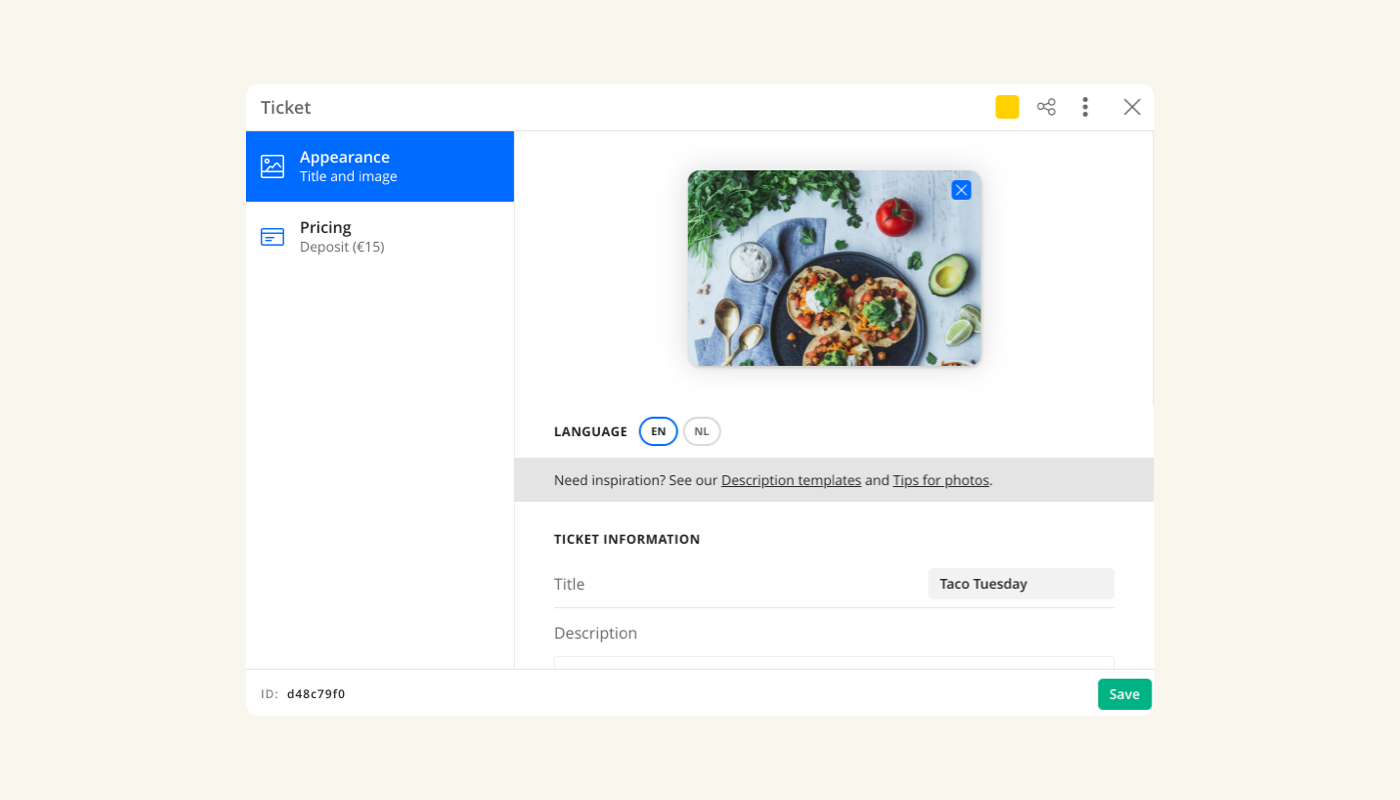Remove the taco photo with the blue X
1400x800 pixels.
(x=961, y=190)
